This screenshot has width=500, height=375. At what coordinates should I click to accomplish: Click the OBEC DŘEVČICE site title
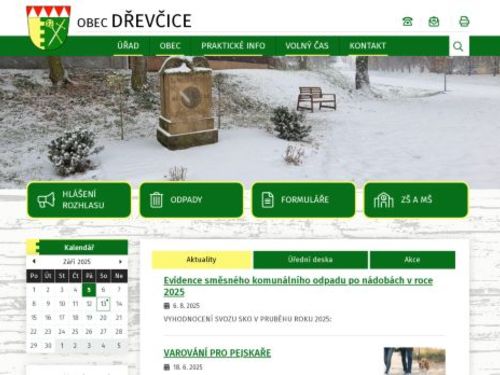tap(134, 21)
